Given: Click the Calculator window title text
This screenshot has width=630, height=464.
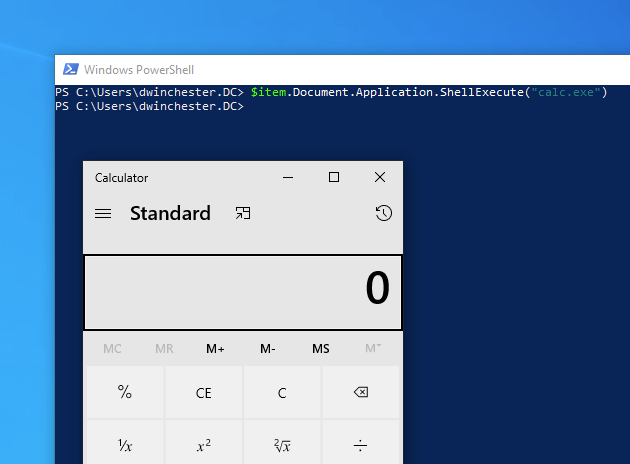Looking at the screenshot, I should tap(121, 178).
